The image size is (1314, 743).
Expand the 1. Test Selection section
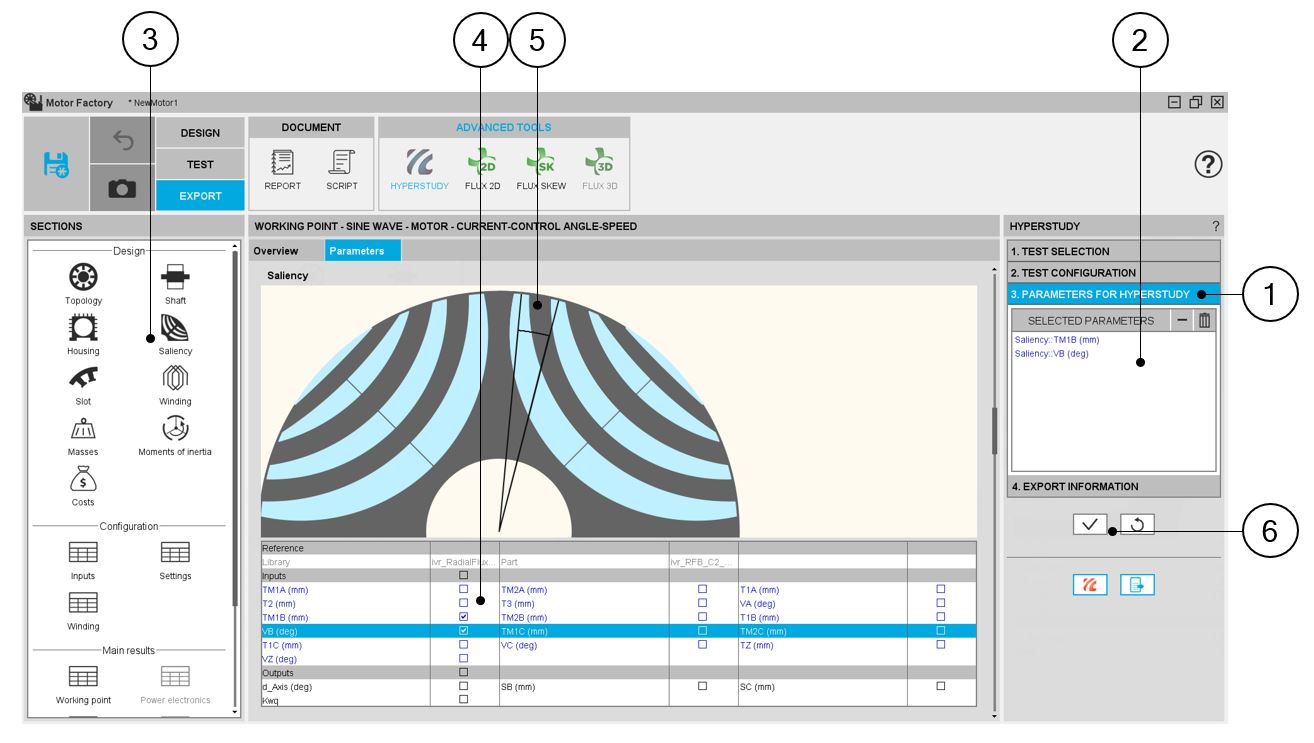click(x=1113, y=252)
